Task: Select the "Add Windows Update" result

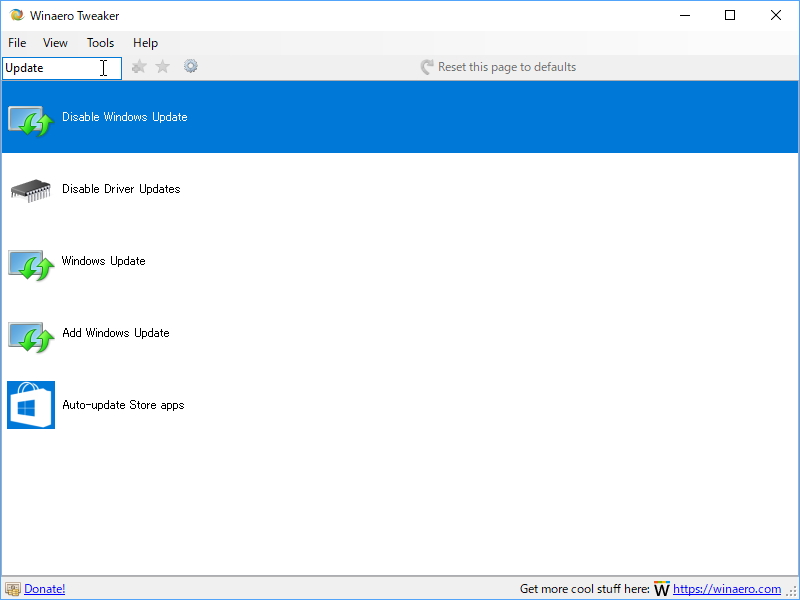Action: click(x=400, y=333)
